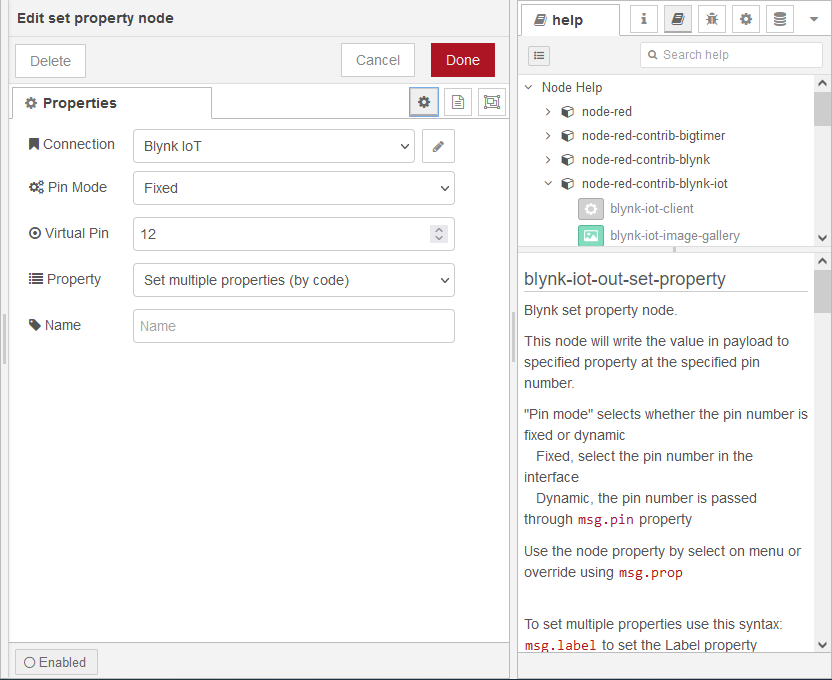Viewport: 832px width, 680px height.
Task: Toggle the help topics list icon
Action: coord(539,55)
